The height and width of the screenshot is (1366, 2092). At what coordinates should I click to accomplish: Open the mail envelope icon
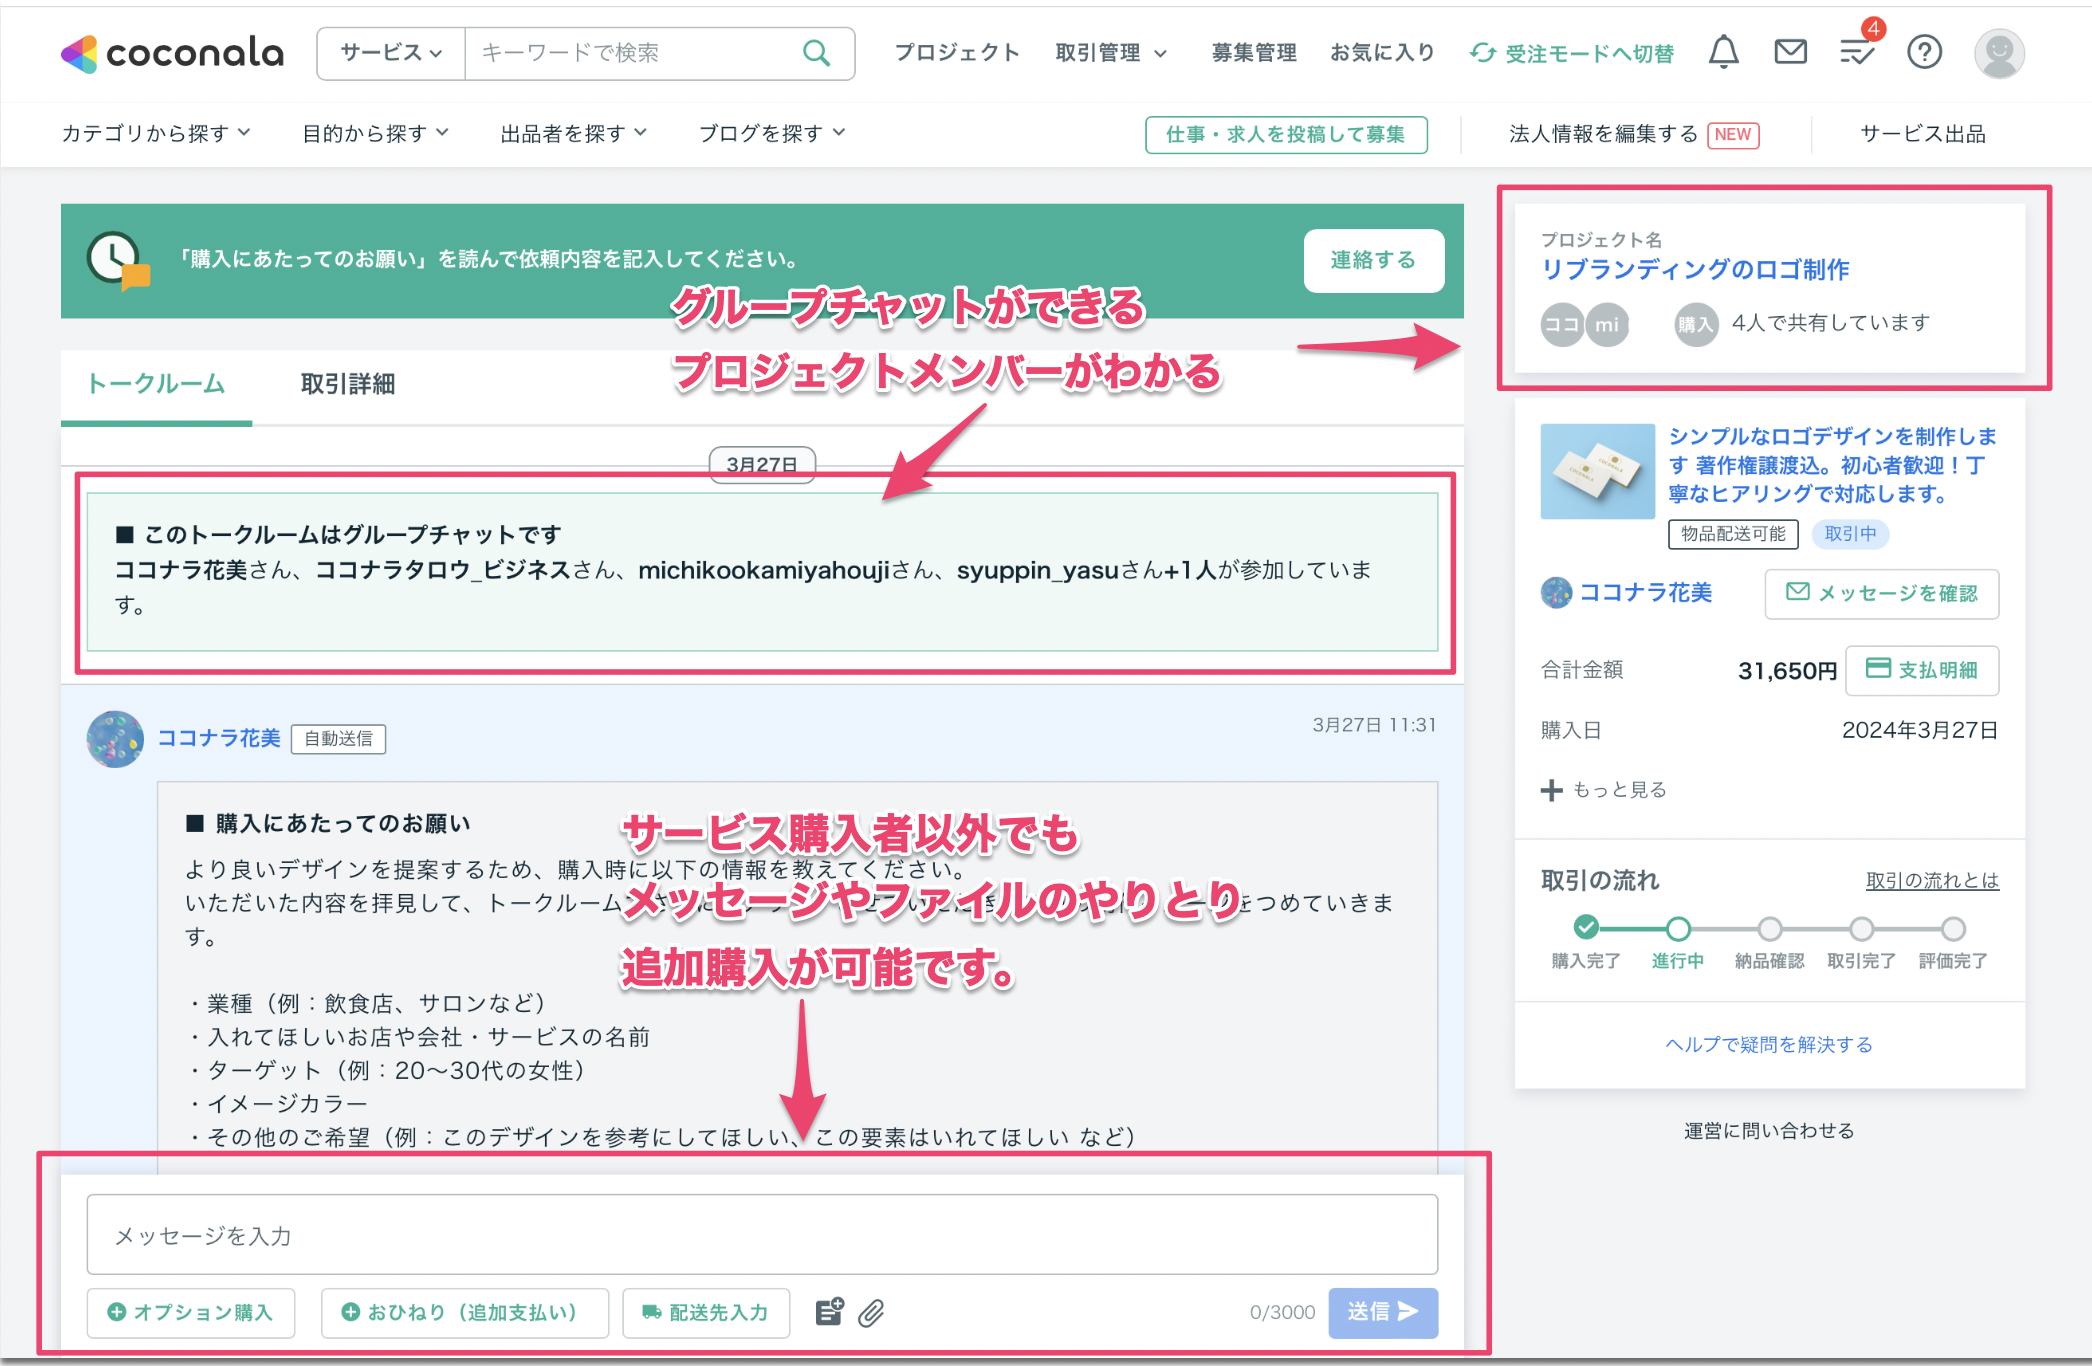[x=1790, y=52]
